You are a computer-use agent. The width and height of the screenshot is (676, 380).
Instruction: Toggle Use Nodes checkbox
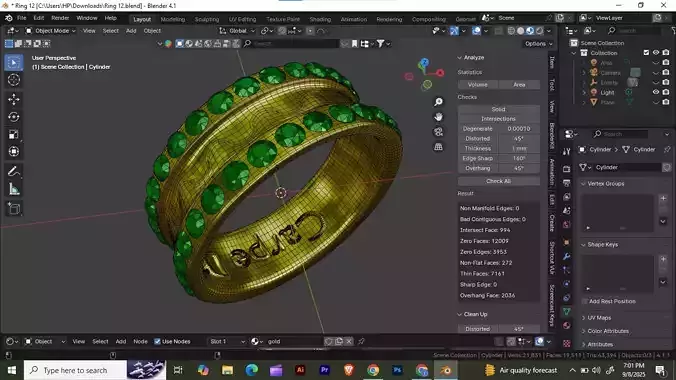click(157, 342)
